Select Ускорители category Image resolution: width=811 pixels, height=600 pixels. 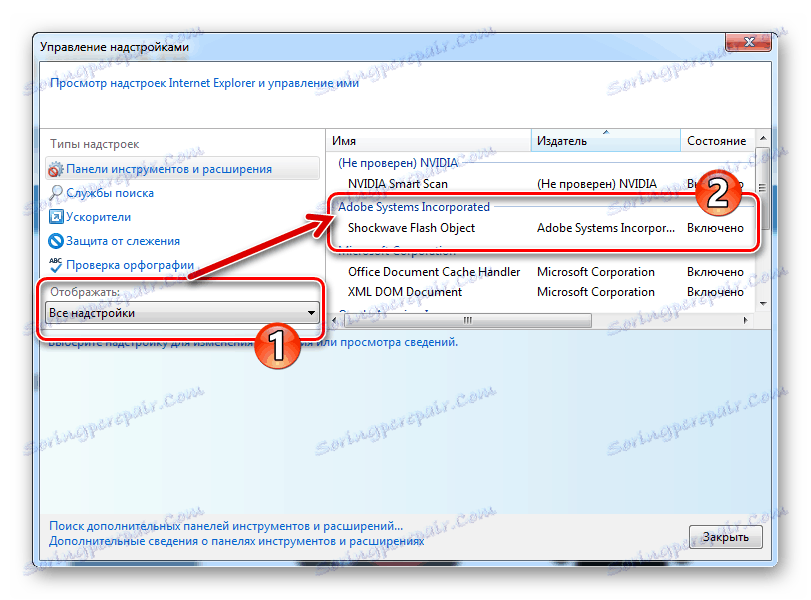point(98,217)
